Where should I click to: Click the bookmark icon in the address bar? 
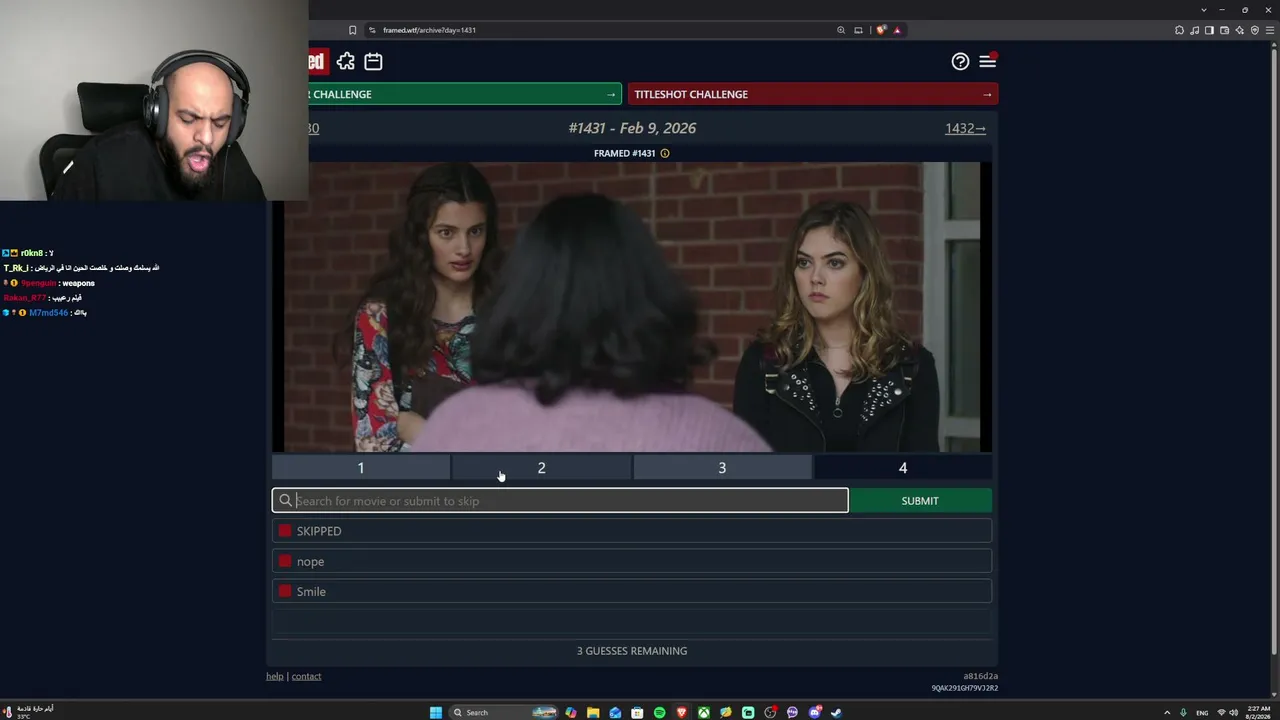pyautogui.click(x=352, y=30)
